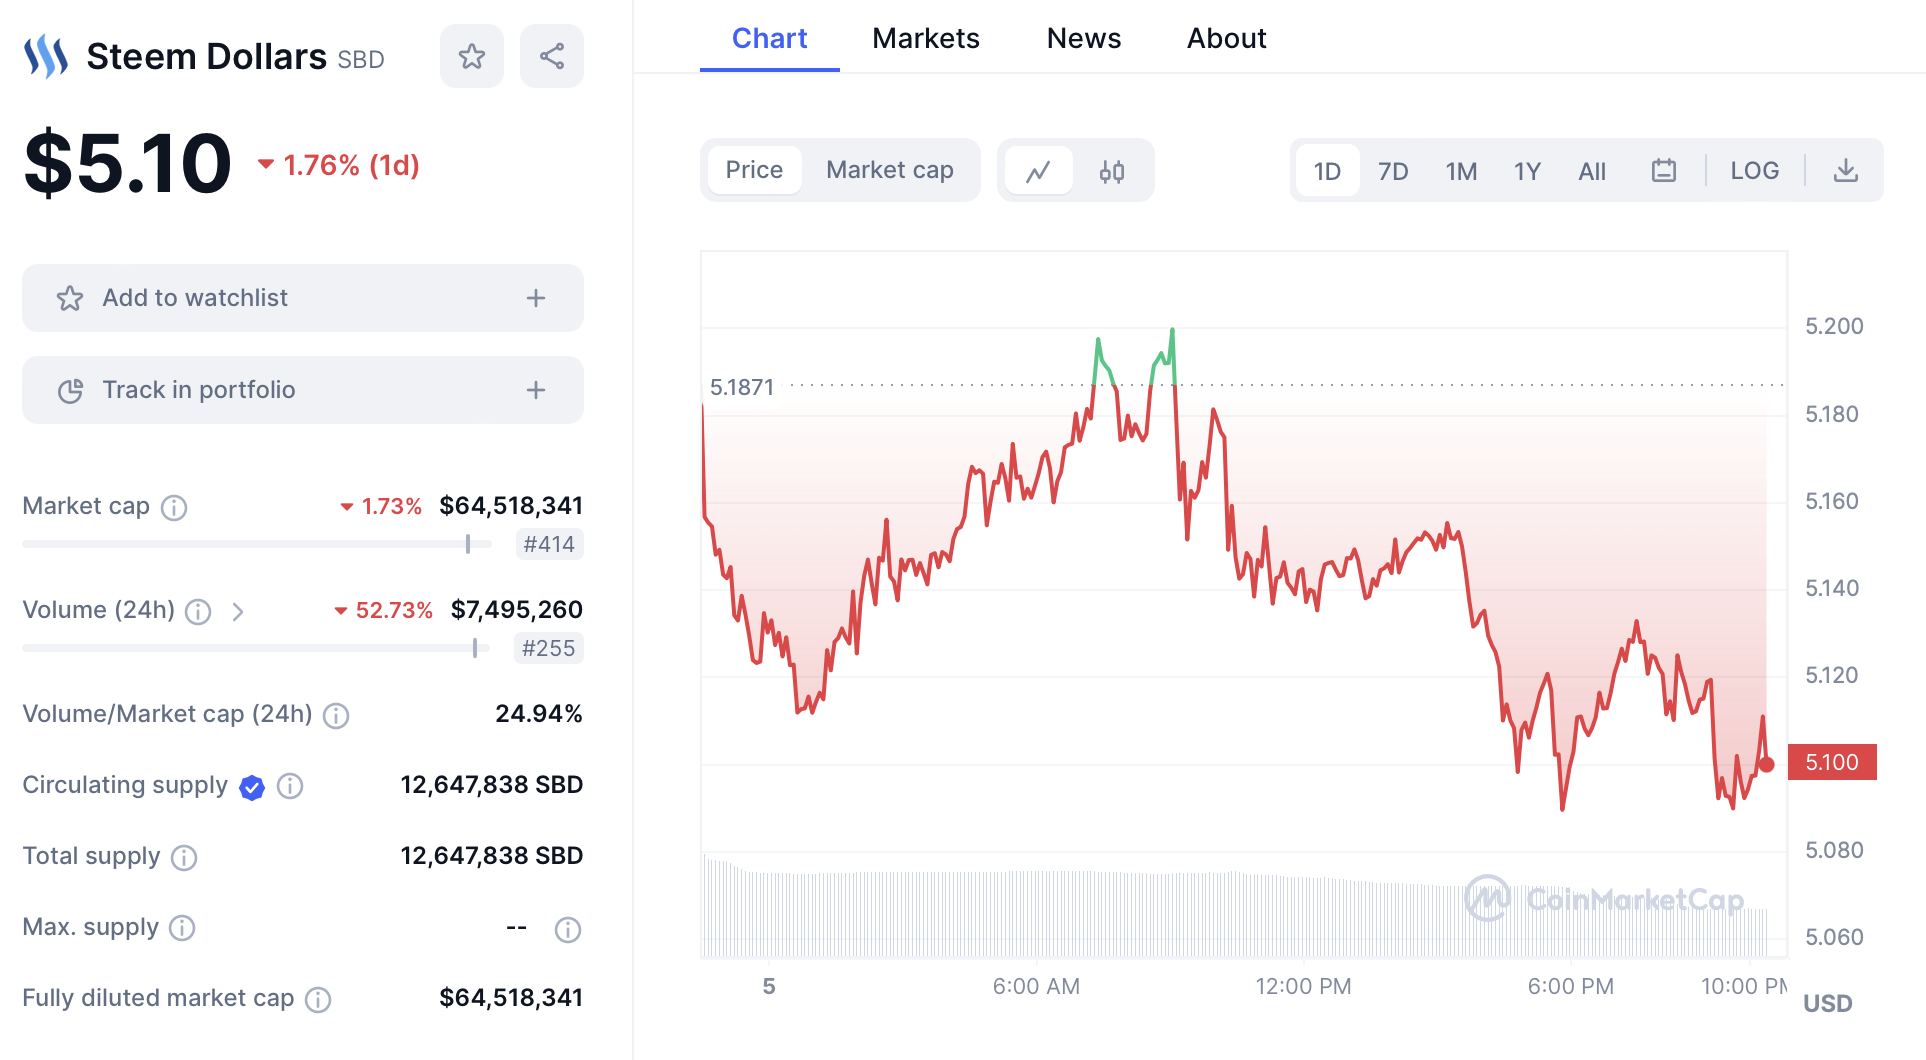Expand Track in portfolio plus
Viewport: 1926px width, 1060px height.
click(536, 390)
